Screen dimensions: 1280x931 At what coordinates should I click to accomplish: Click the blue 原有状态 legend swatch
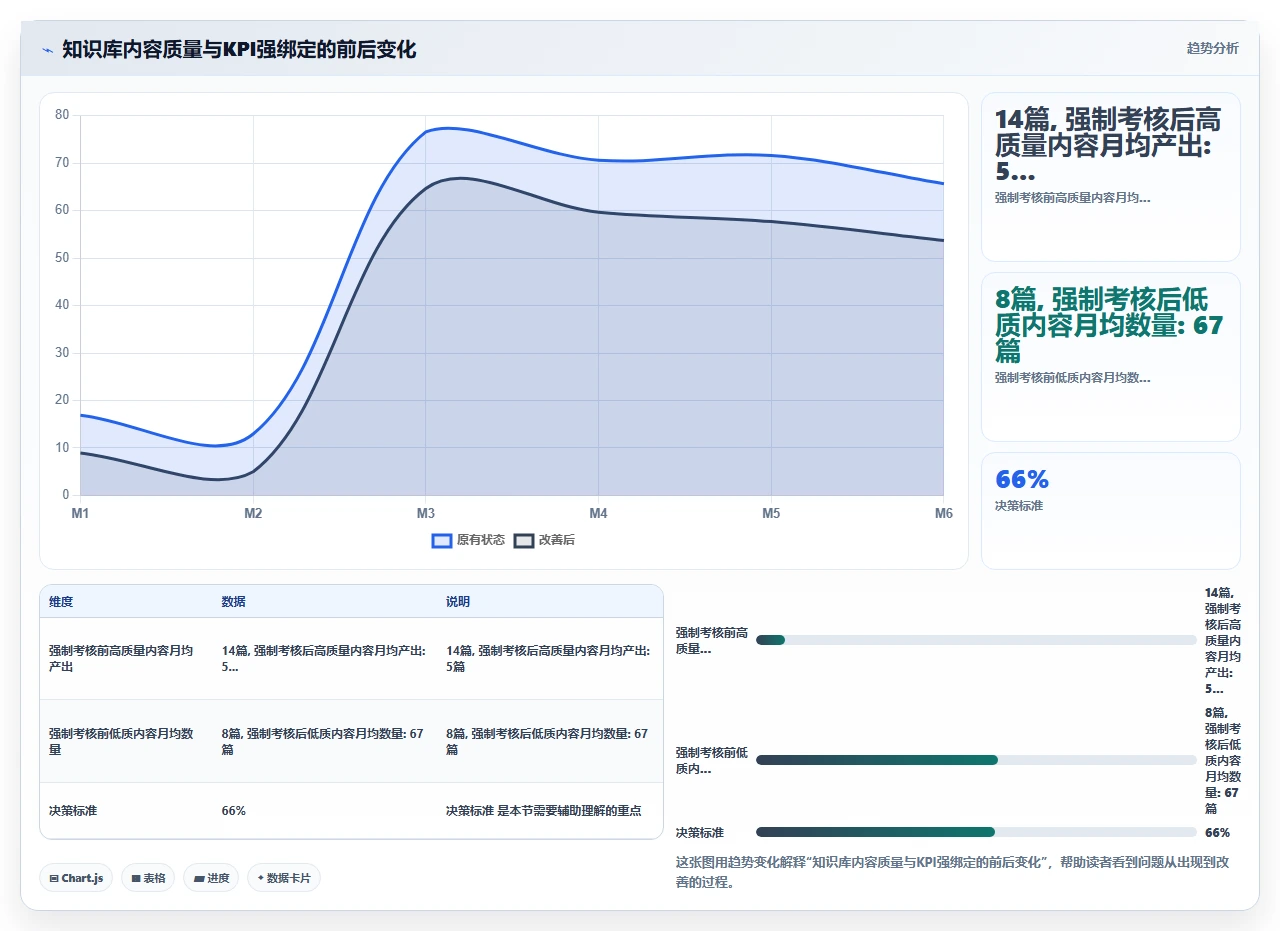point(442,540)
